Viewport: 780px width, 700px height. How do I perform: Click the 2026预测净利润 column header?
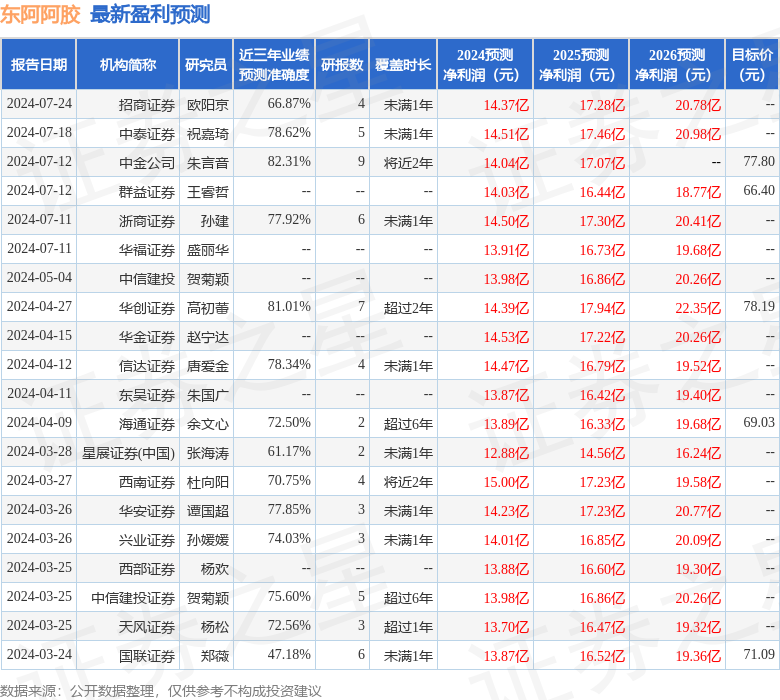pyautogui.click(x=677, y=65)
